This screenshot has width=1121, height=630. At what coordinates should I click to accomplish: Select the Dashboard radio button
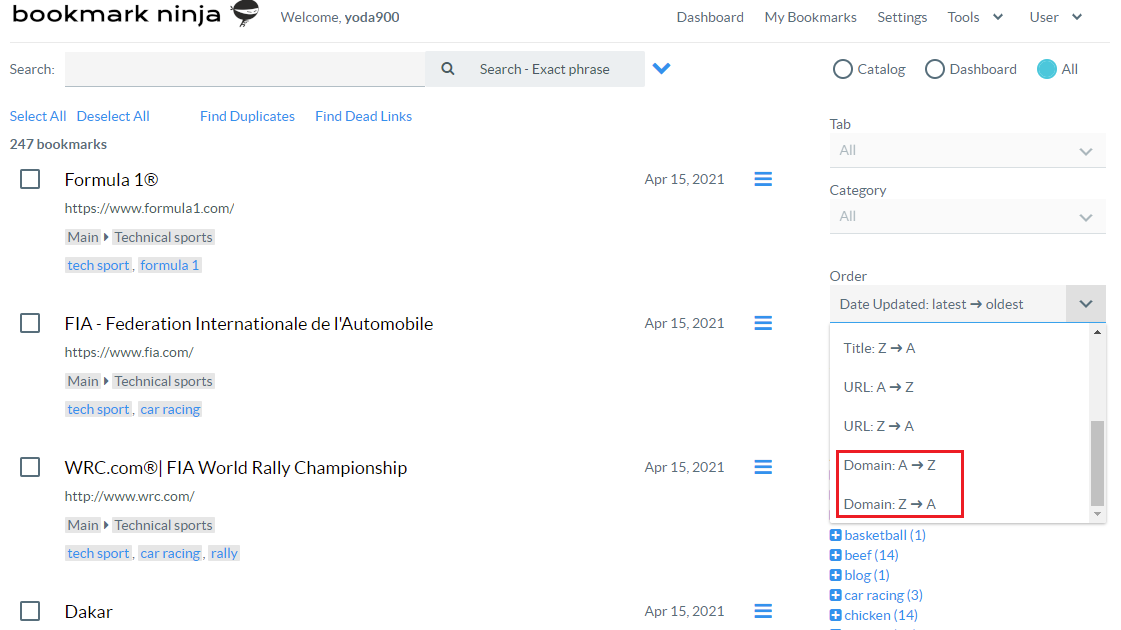pos(935,69)
